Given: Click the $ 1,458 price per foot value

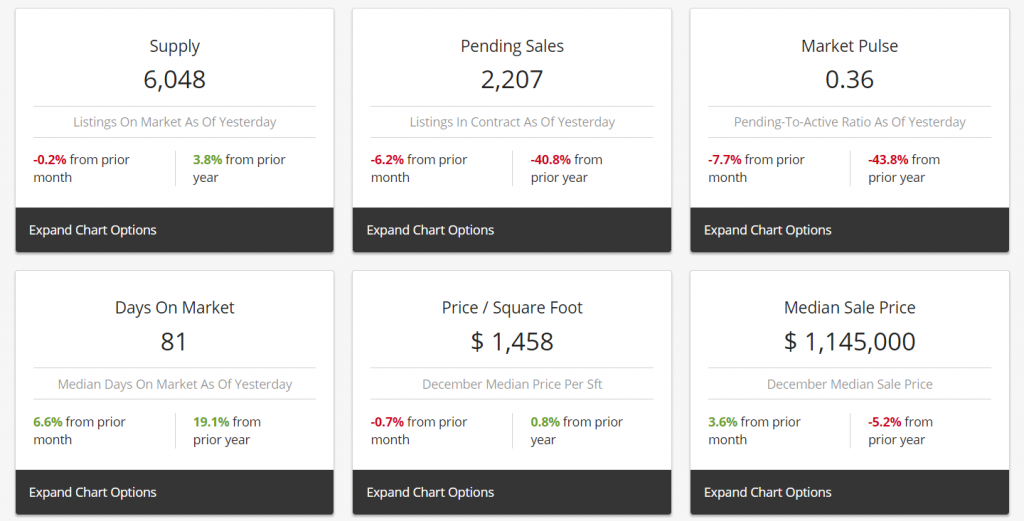Looking at the screenshot, I should [x=512, y=342].
